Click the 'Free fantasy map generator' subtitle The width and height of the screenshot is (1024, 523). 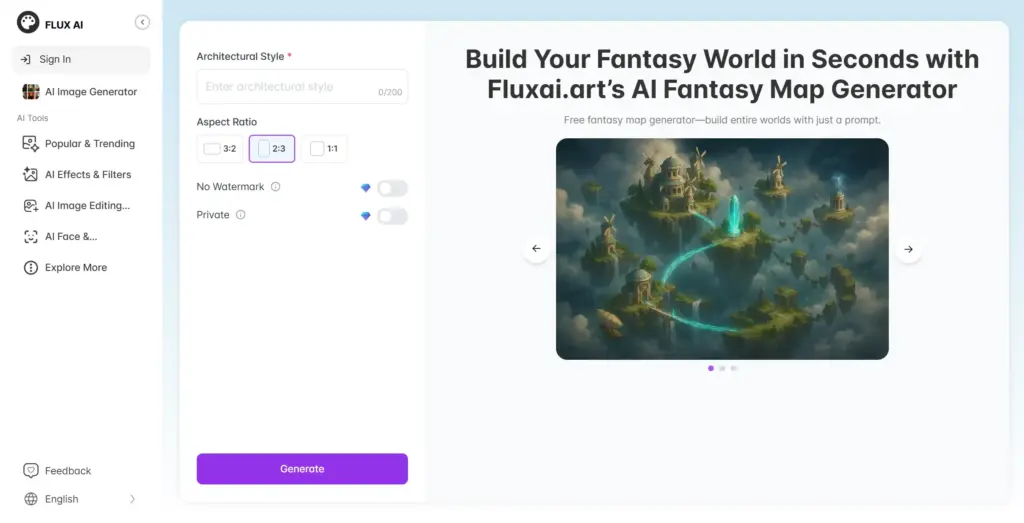pyautogui.click(x=722, y=120)
